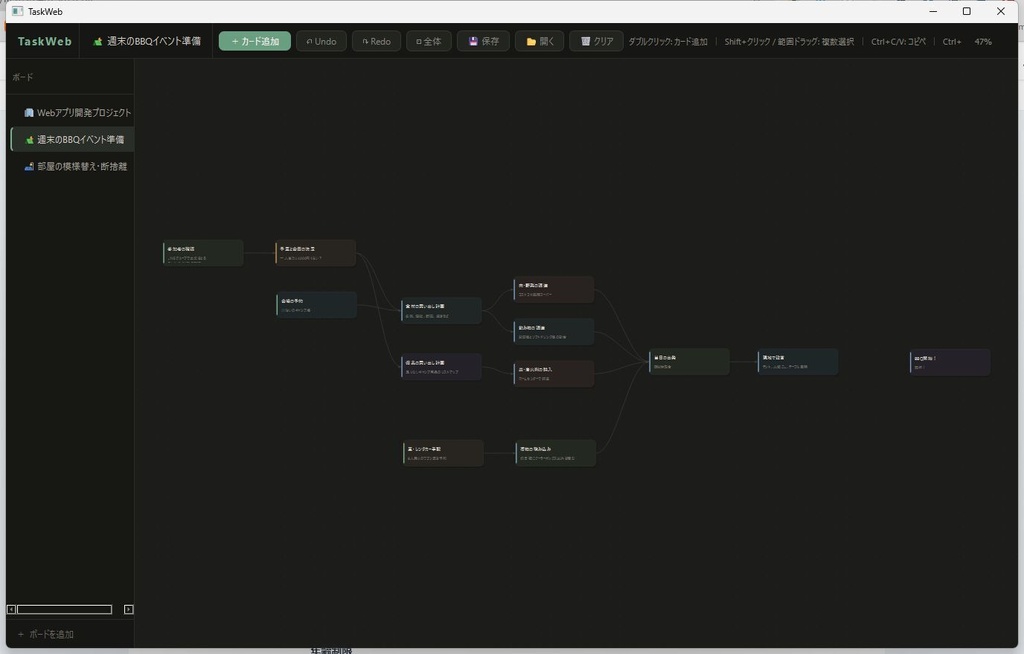Click the sidebar scrollbar right arrow

pos(129,610)
